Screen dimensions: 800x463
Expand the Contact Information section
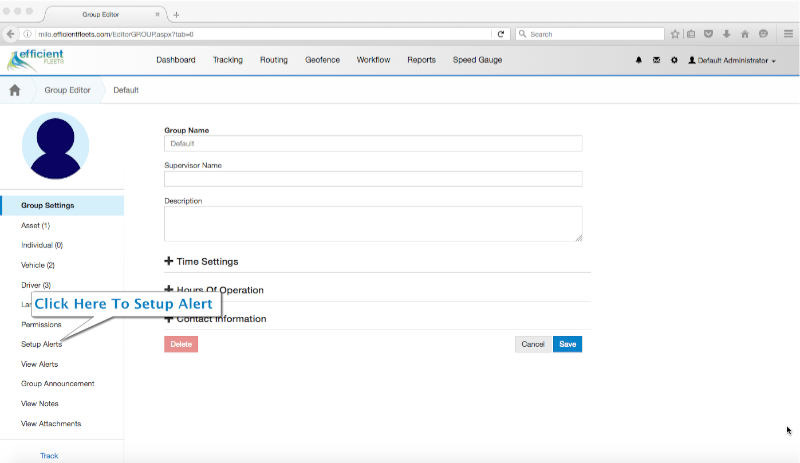(x=215, y=319)
